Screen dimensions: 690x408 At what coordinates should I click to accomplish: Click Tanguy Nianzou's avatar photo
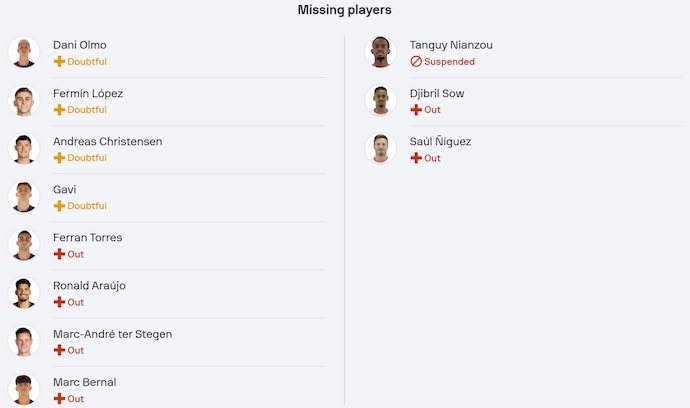coord(381,52)
